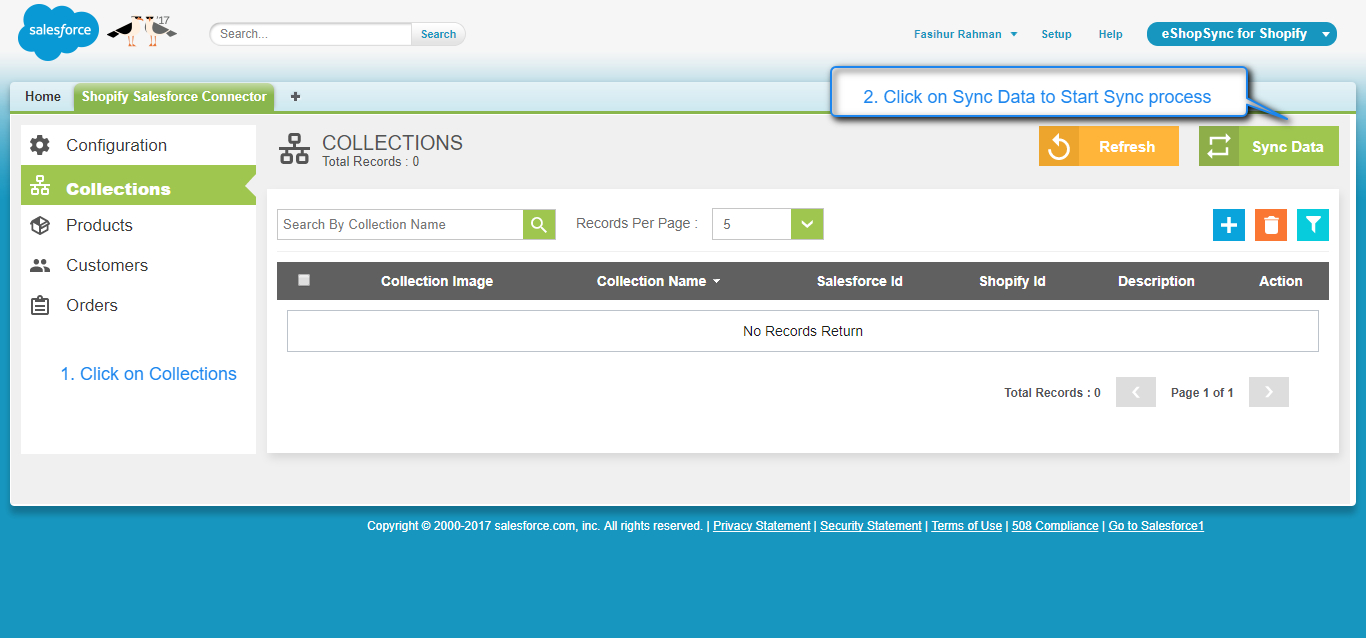Go to the previous page arrow
This screenshot has width=1366, height=638.
click(x=1136, y=392)
